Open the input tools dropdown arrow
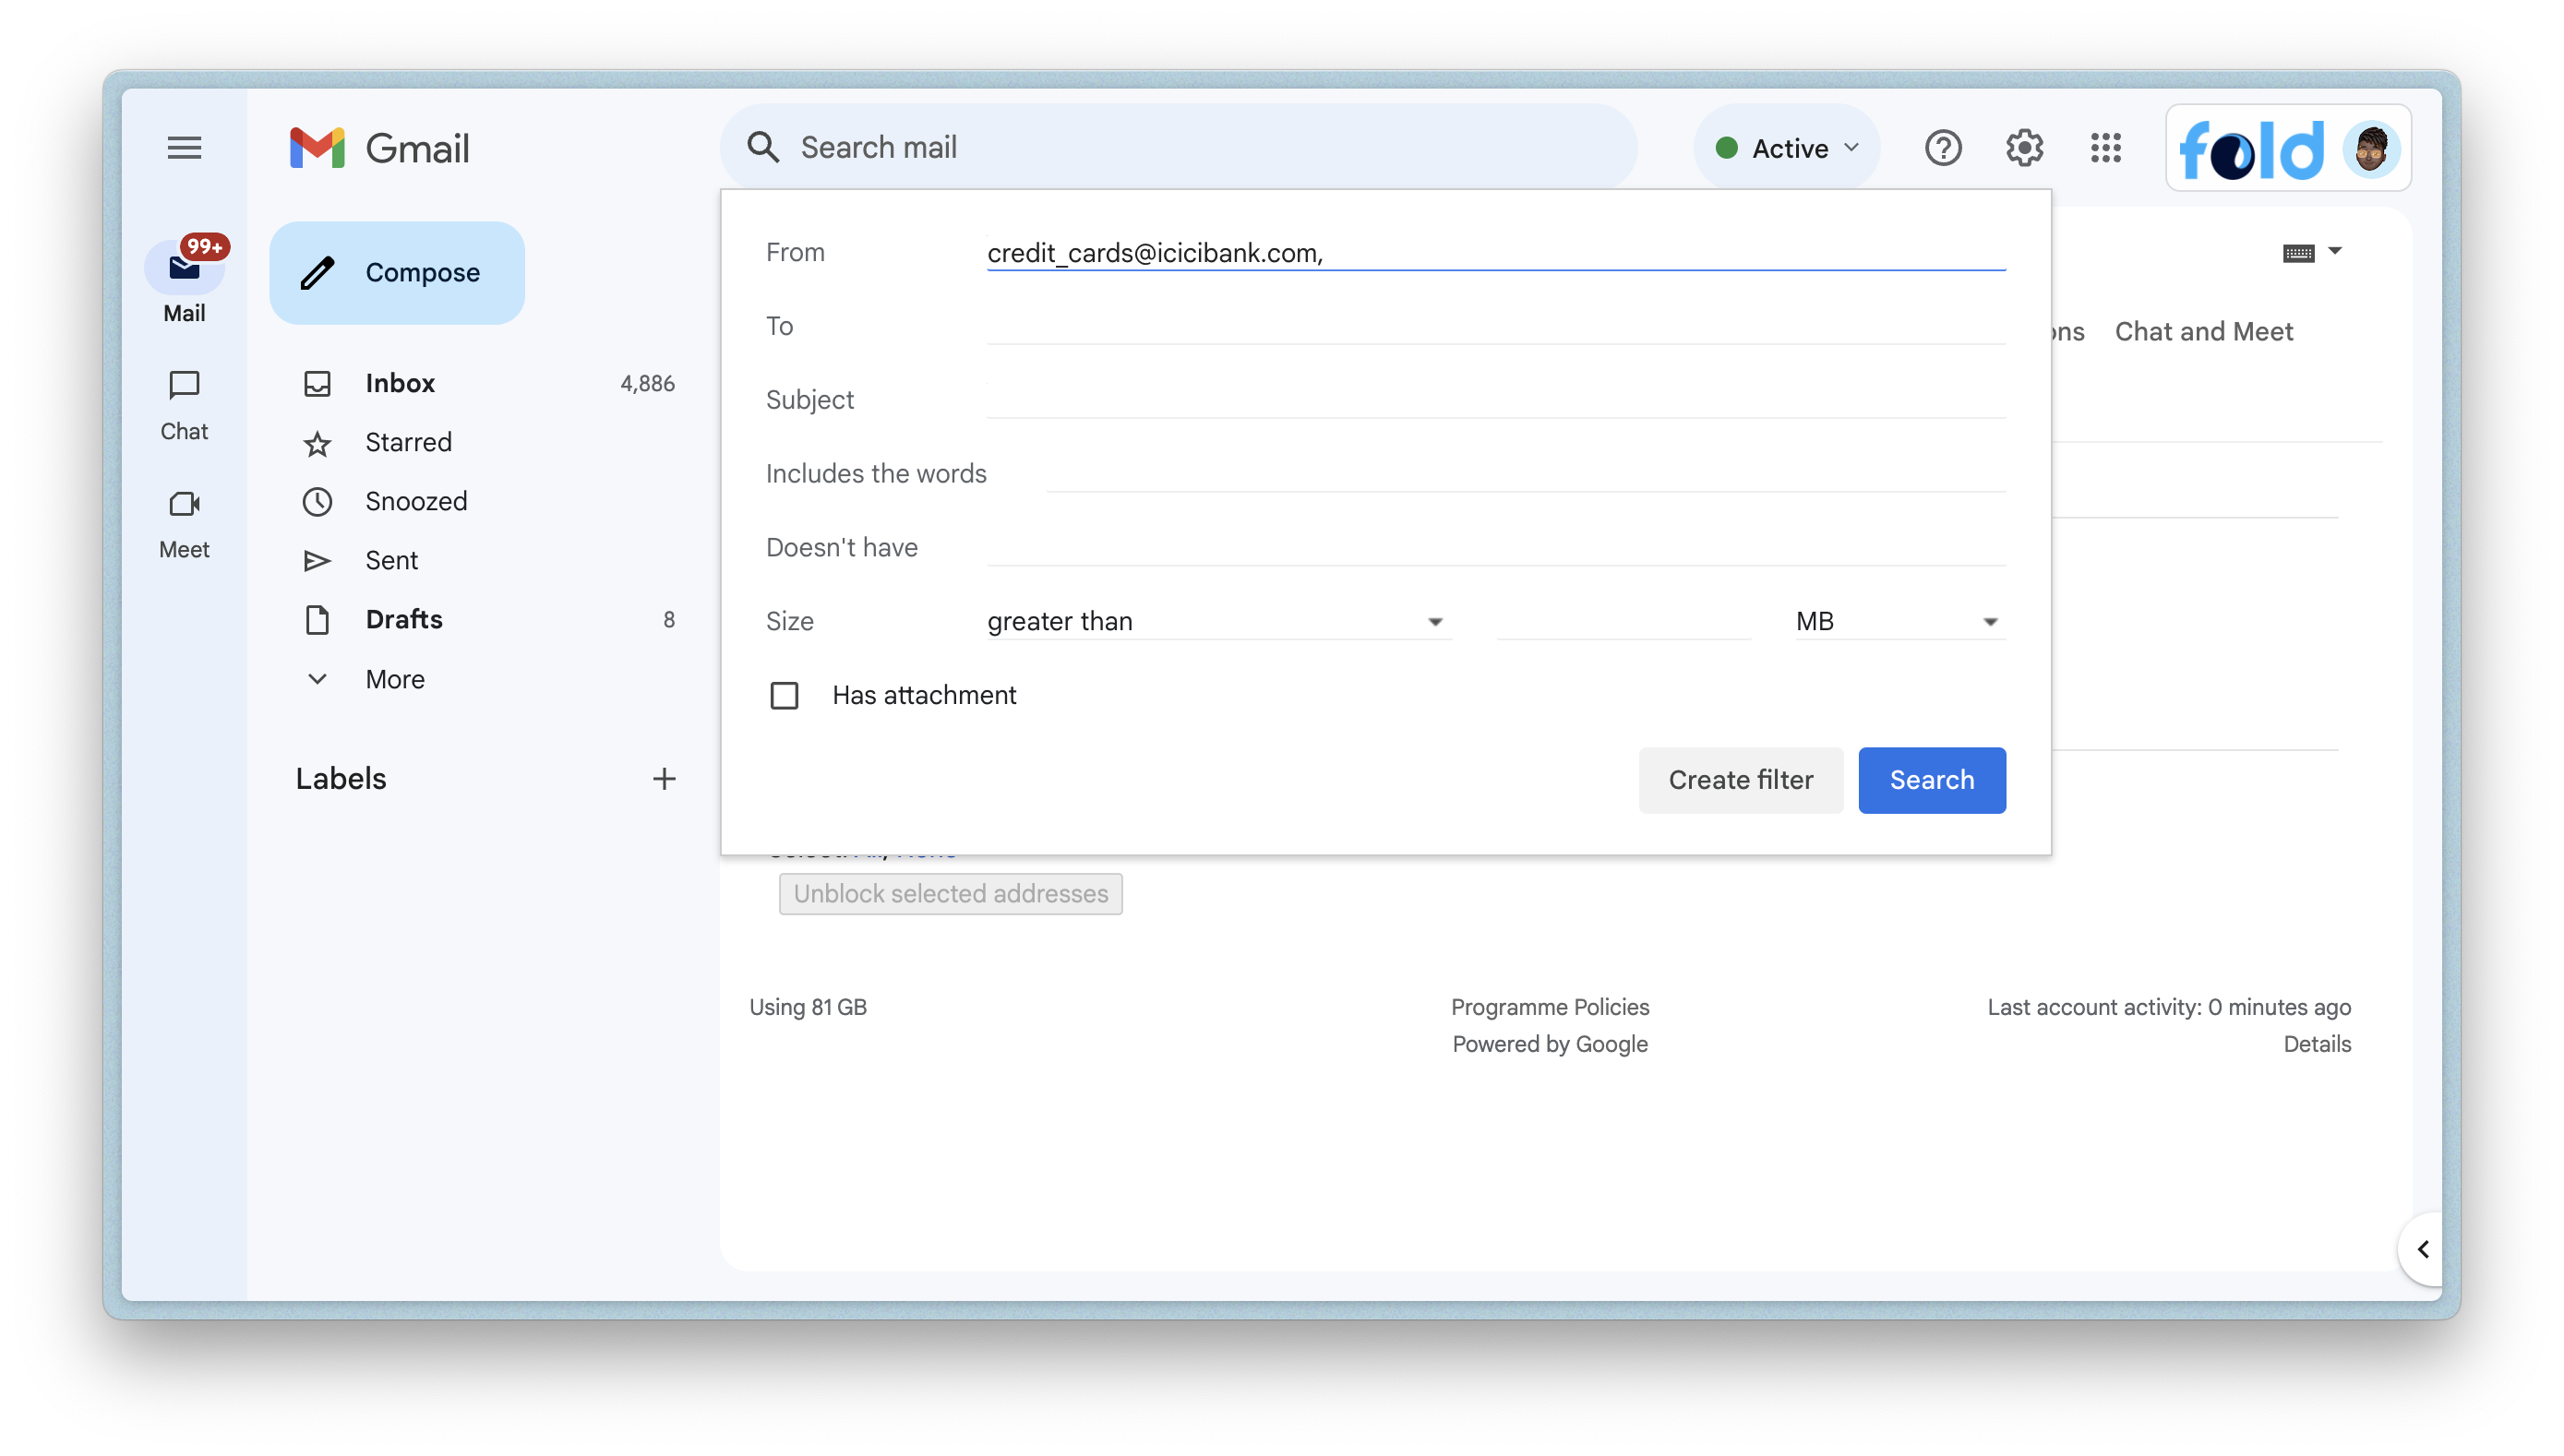 click(2335, 251)
